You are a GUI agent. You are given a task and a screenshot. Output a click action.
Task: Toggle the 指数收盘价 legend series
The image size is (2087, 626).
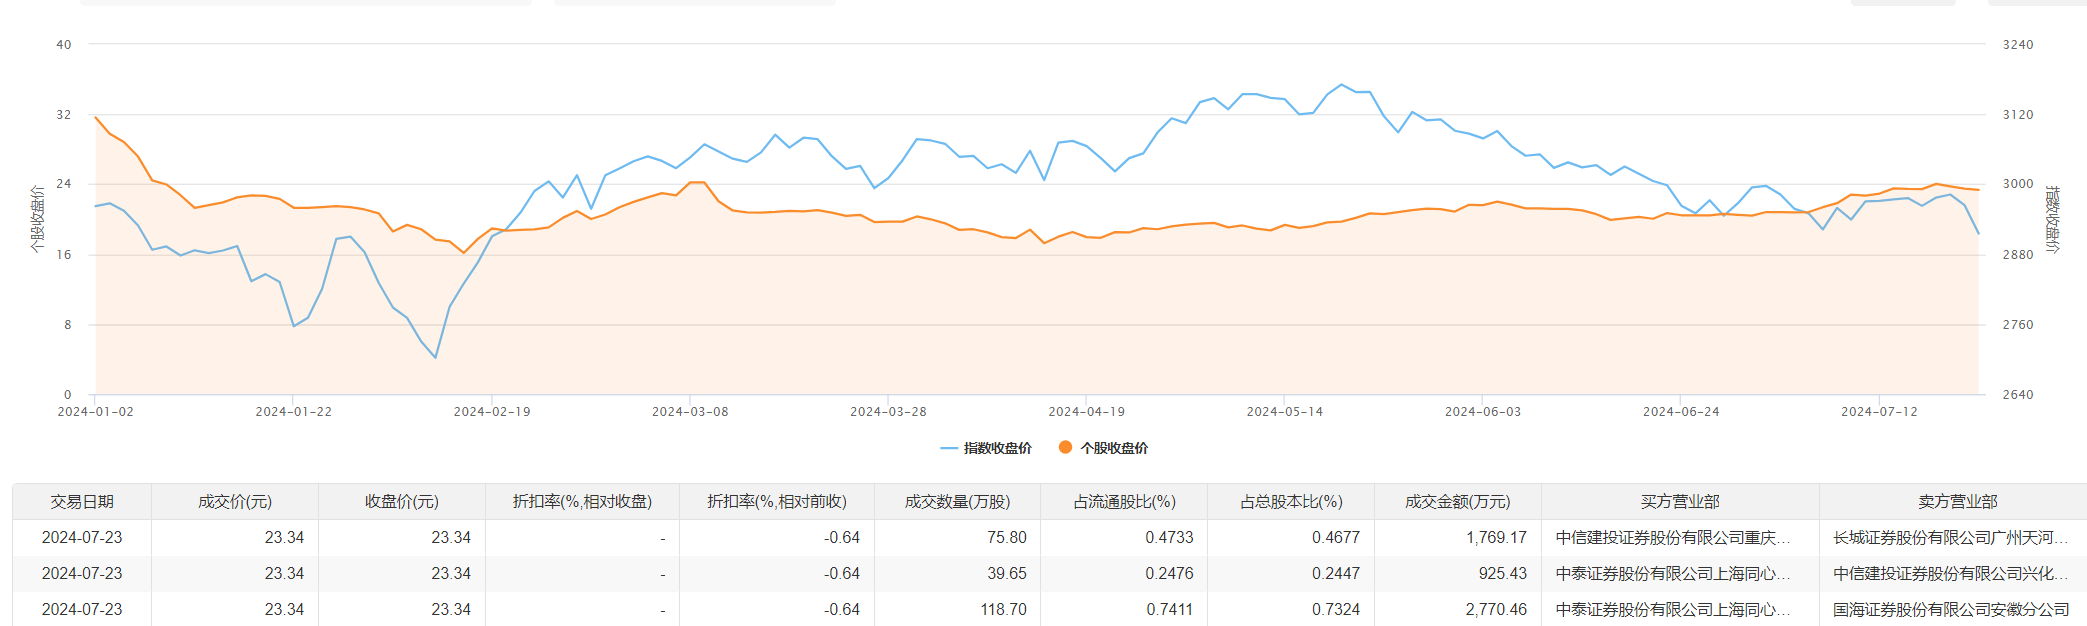click(986, 448)
